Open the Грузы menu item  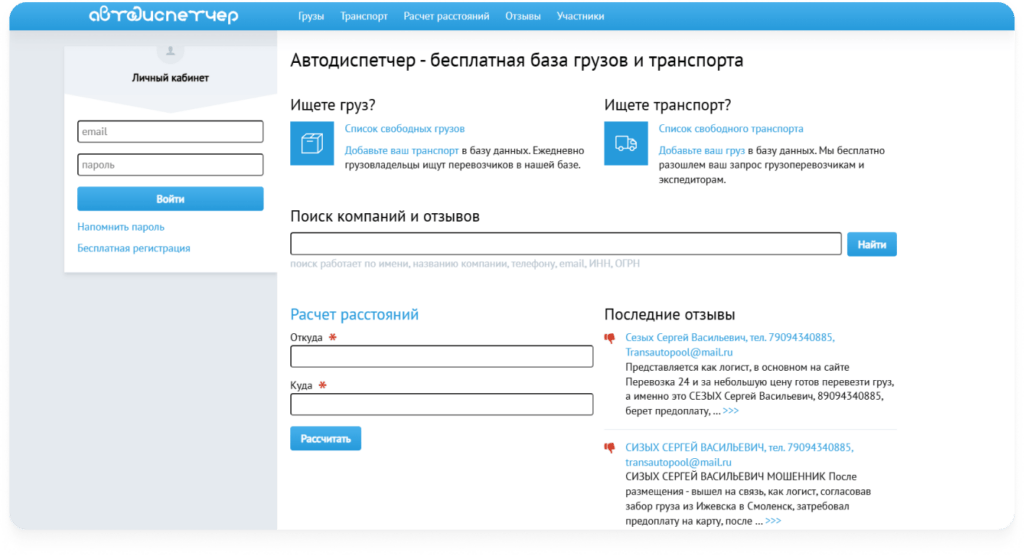tap(311, 16)
